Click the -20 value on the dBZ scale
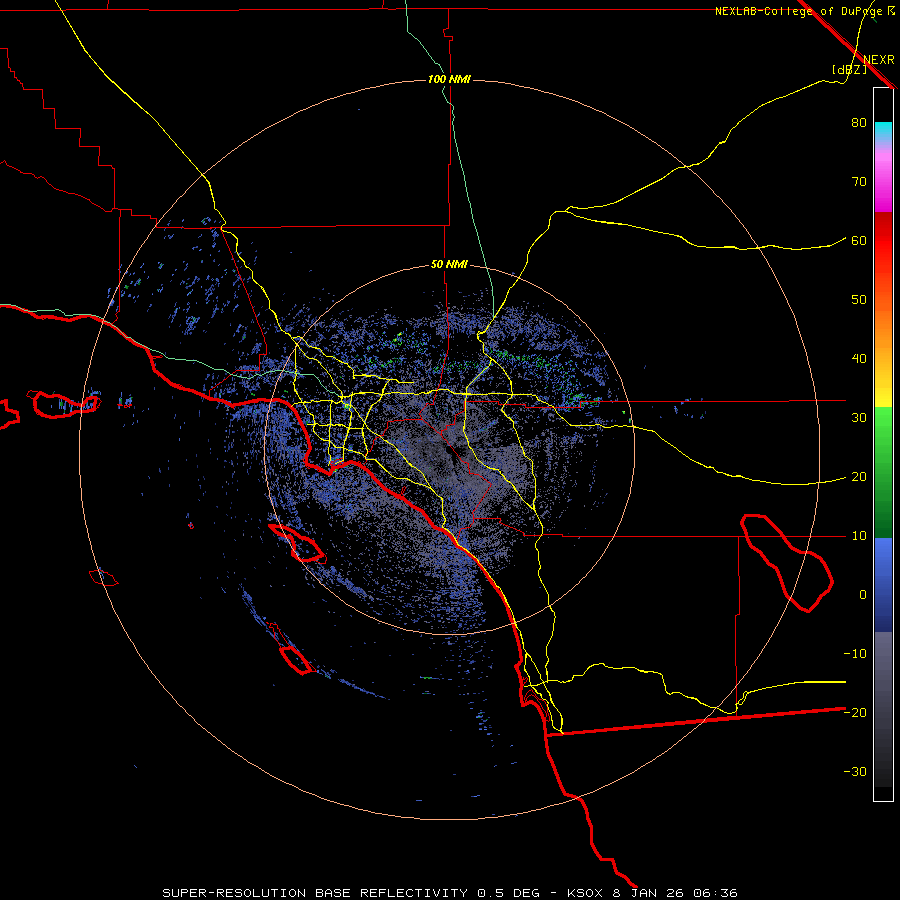 click(855, 712)
